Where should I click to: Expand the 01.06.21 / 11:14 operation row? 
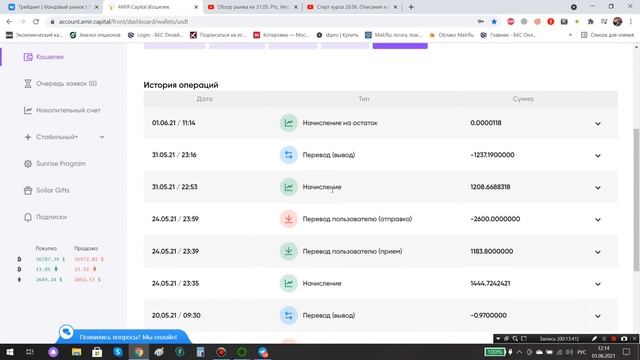click(x=598, y=123)
